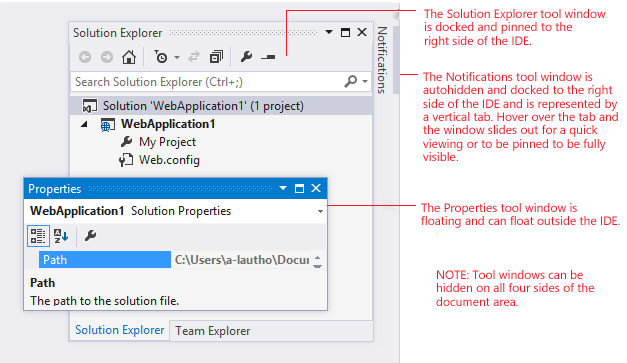This screenshot has height=363, width=627.
Task: Open the WebApplication1 Solution Properties object dropdown
Action: (x=320, y=211)
